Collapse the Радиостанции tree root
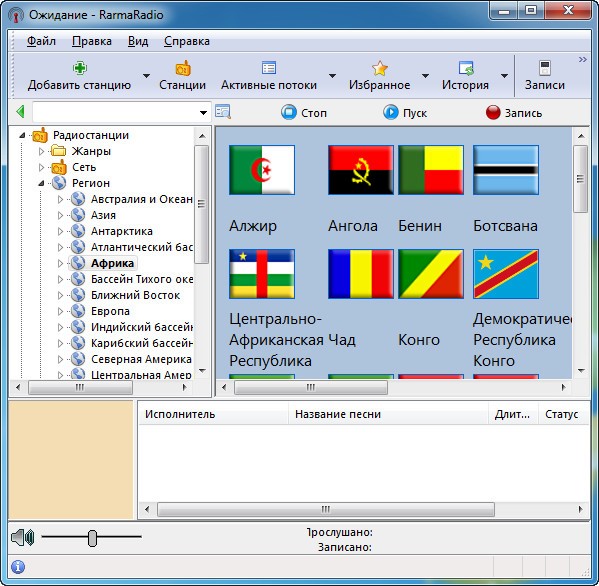Screen dimensions: 599x586 click(x=22, y=135)
